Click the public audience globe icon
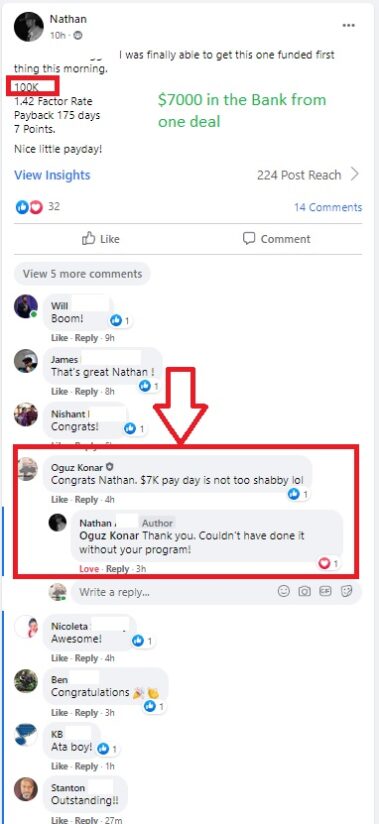Screen dimensions: 379x824 [x=78, y=35]
